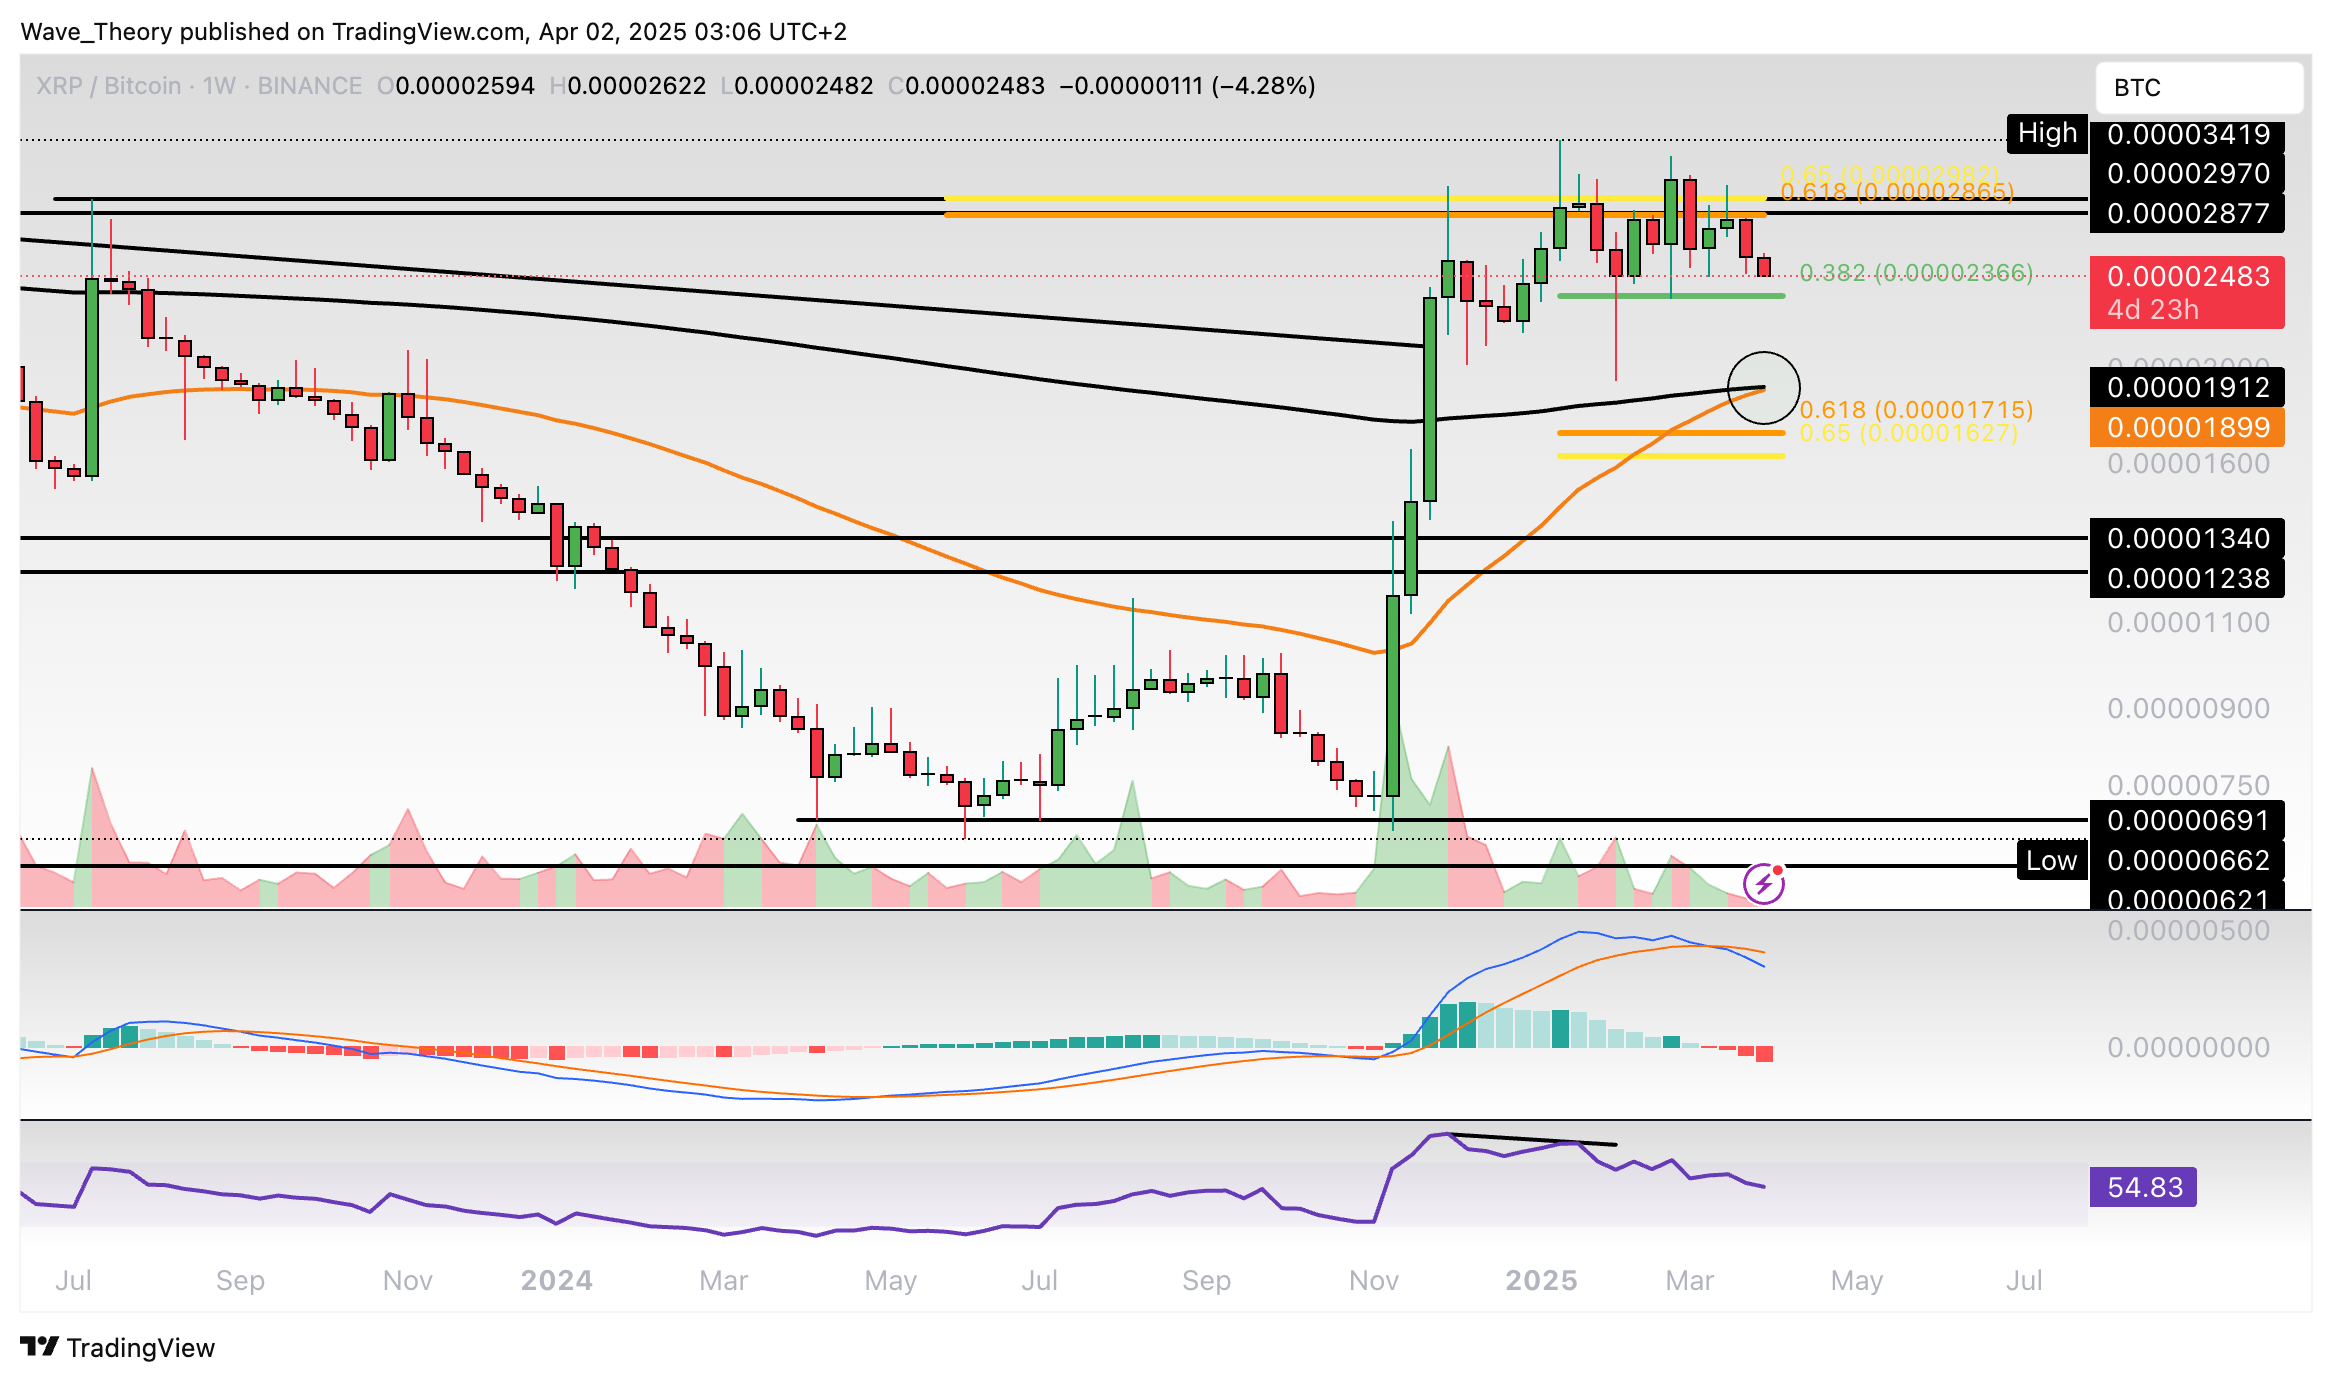Click the red MACD histogram's last bar
2332x1382 pixels.
pos(1764,1054)
